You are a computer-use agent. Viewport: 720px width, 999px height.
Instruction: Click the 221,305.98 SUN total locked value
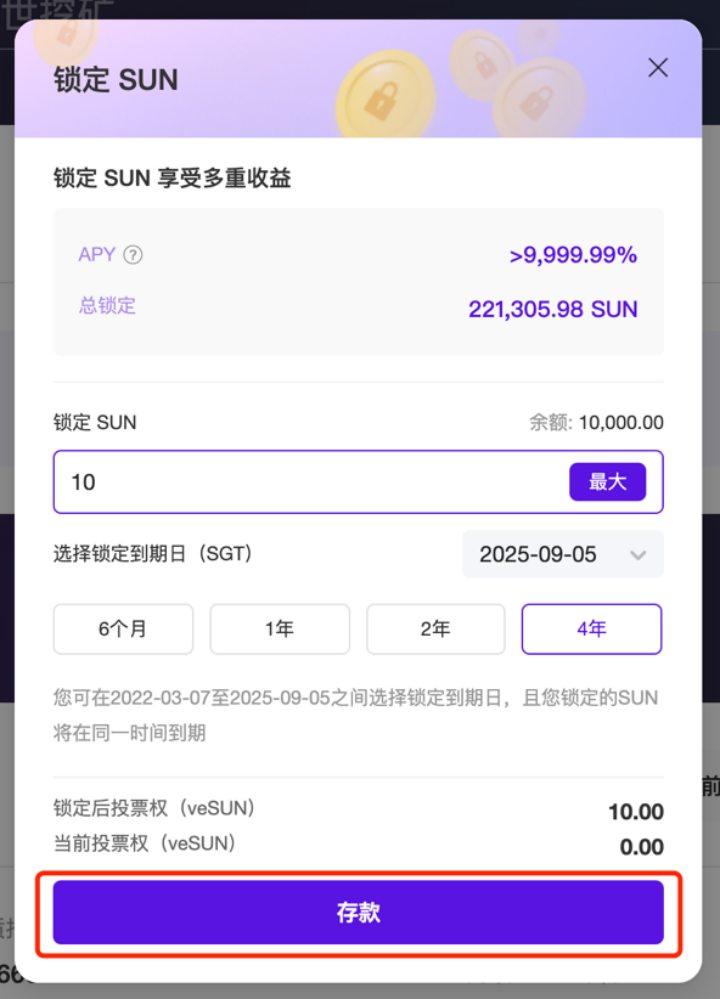[x=553, y=309]
